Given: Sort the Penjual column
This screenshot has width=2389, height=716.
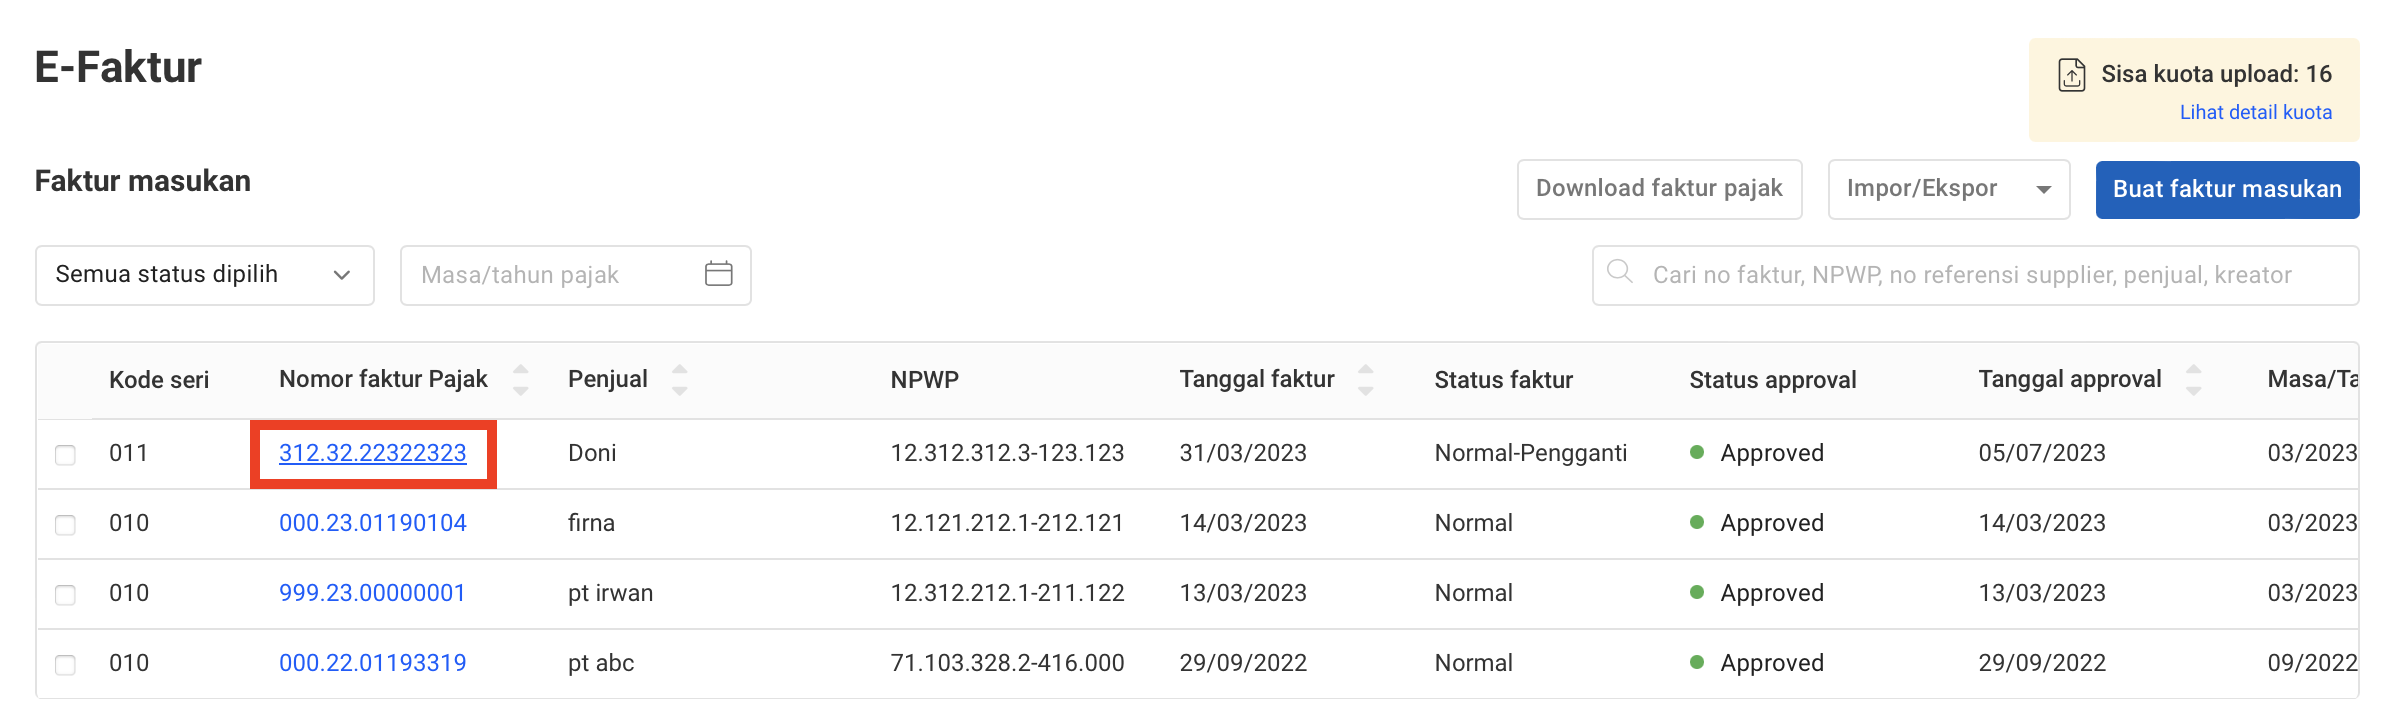Looking at the screenshot, I should [679, 380].
